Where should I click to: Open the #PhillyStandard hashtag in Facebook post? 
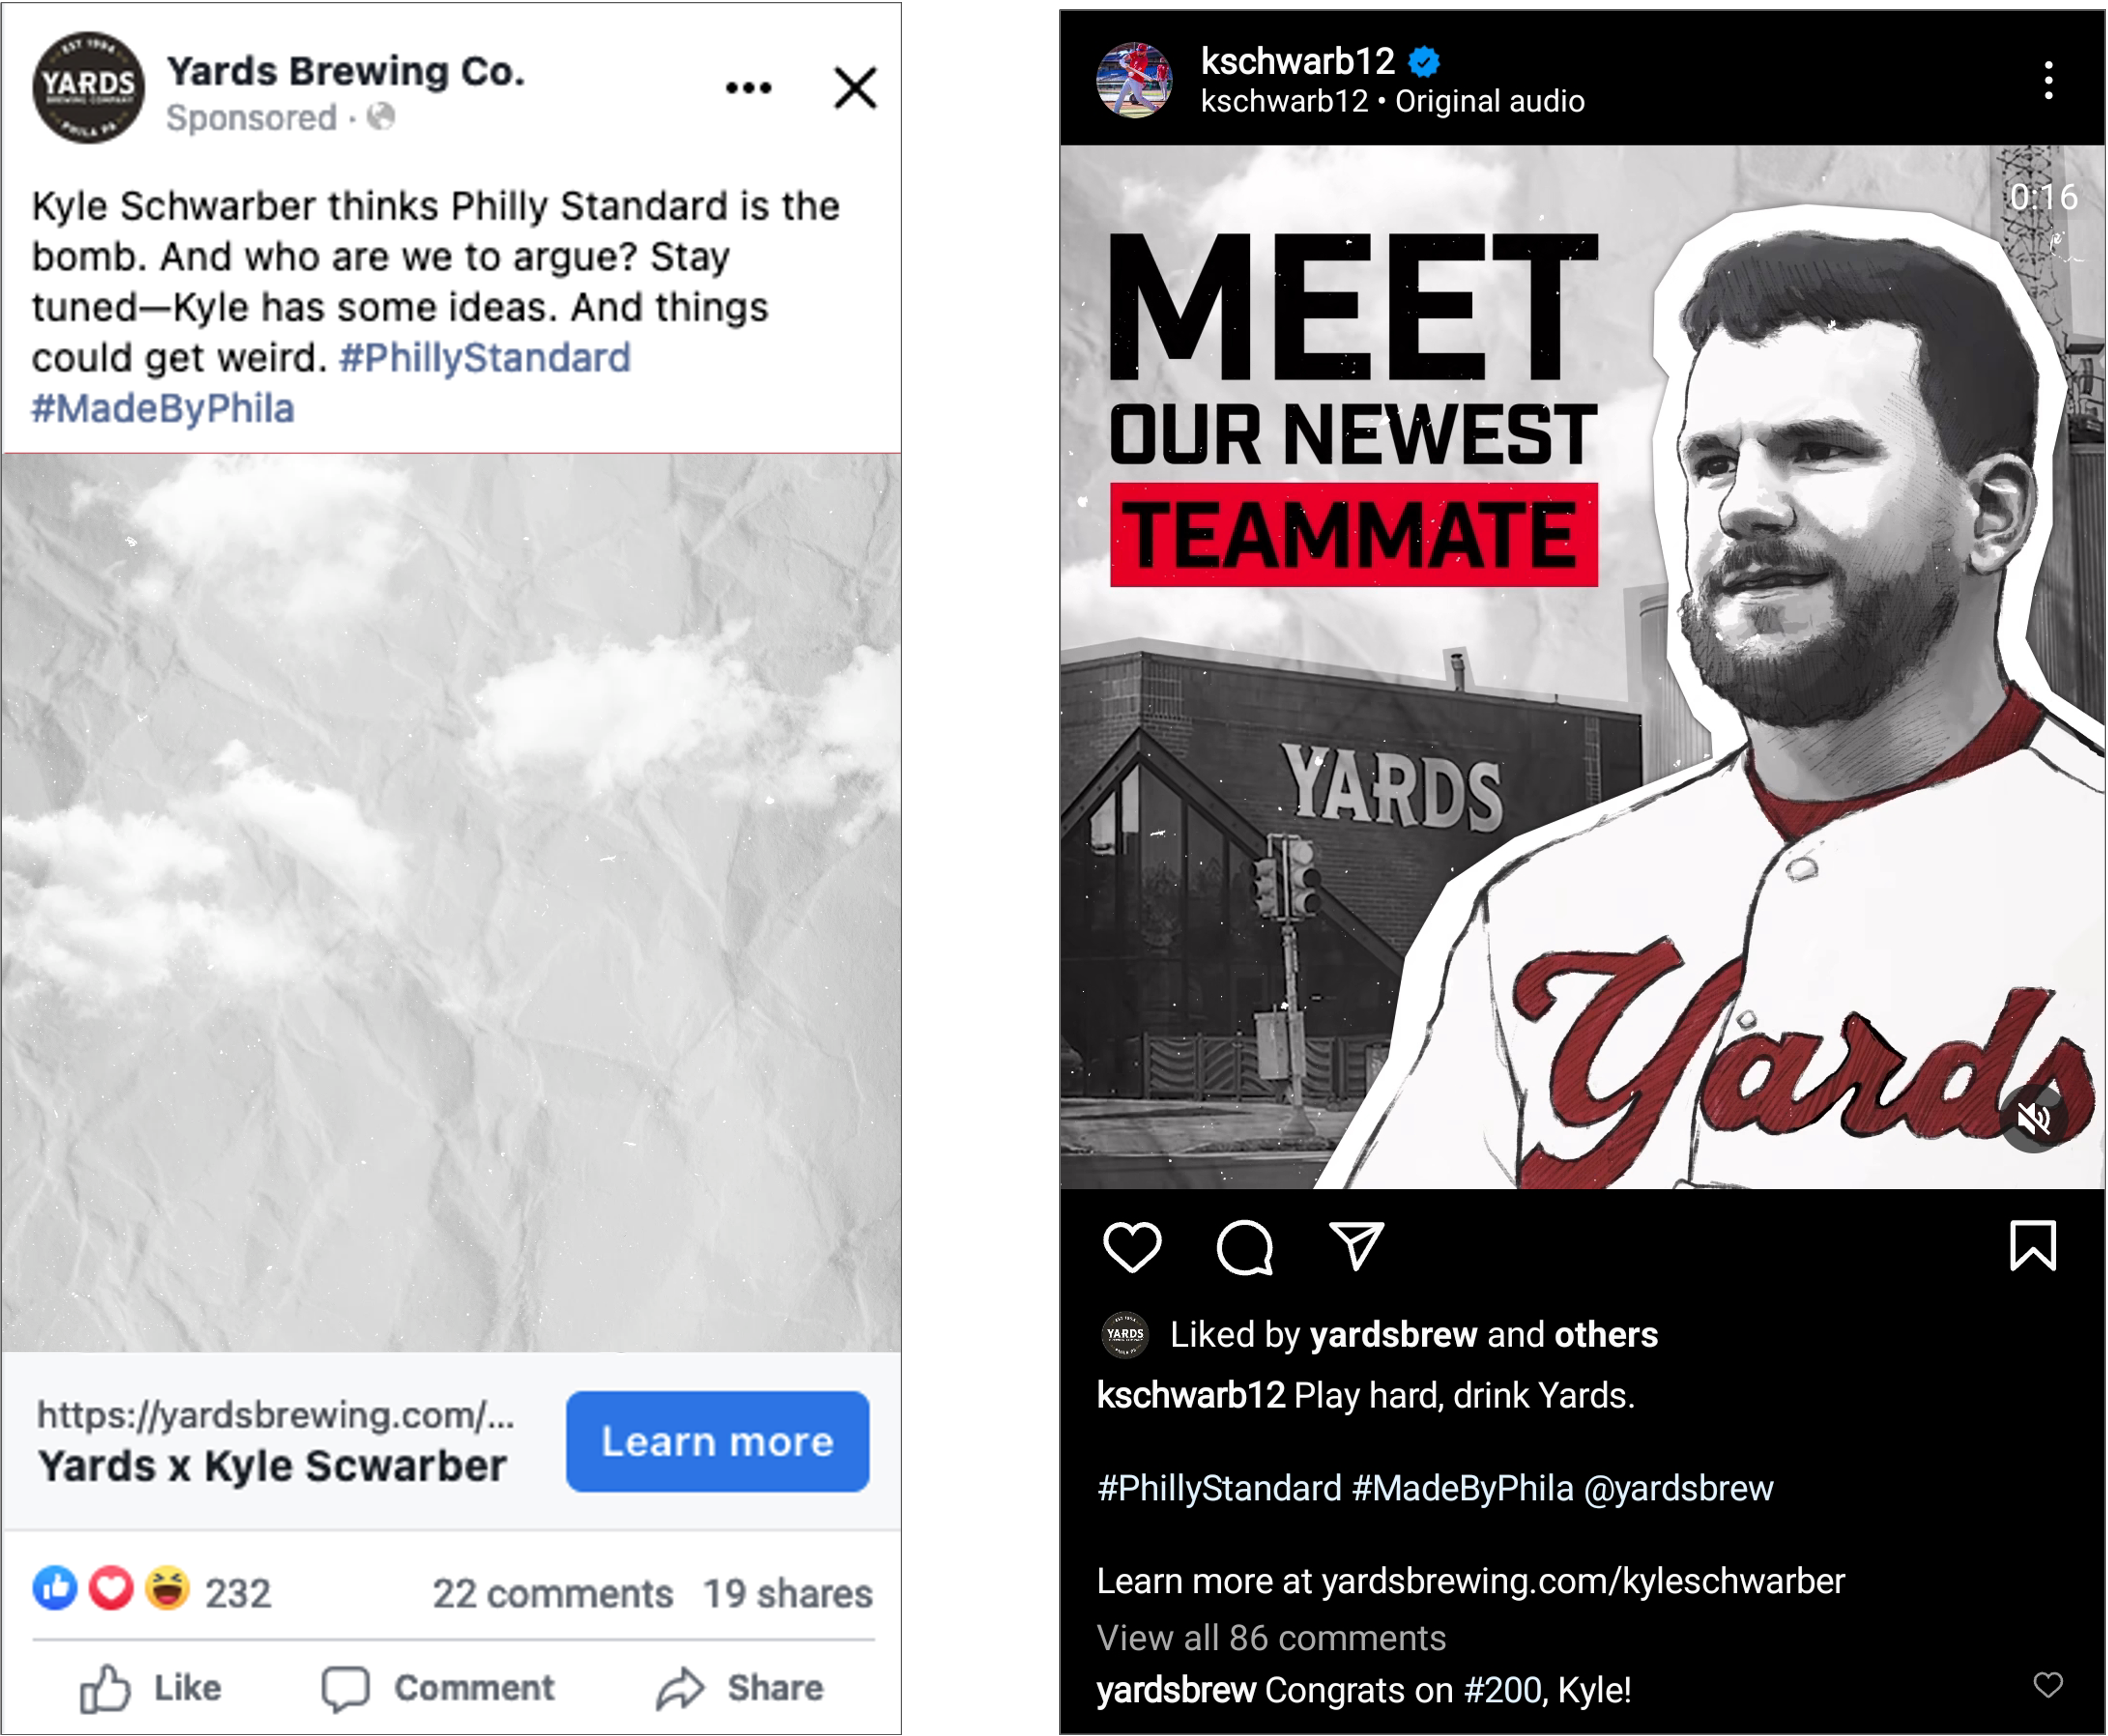485,357
